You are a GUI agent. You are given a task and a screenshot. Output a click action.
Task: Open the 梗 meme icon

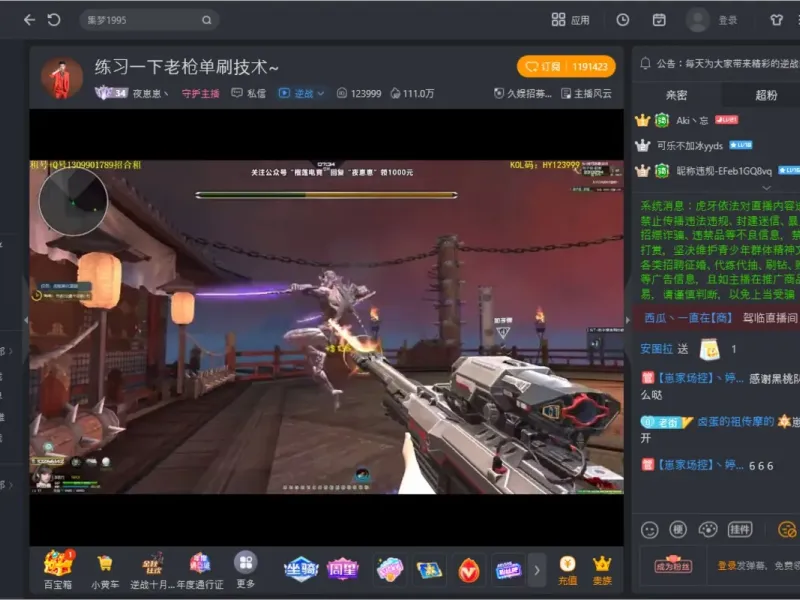tap(678, 530)
